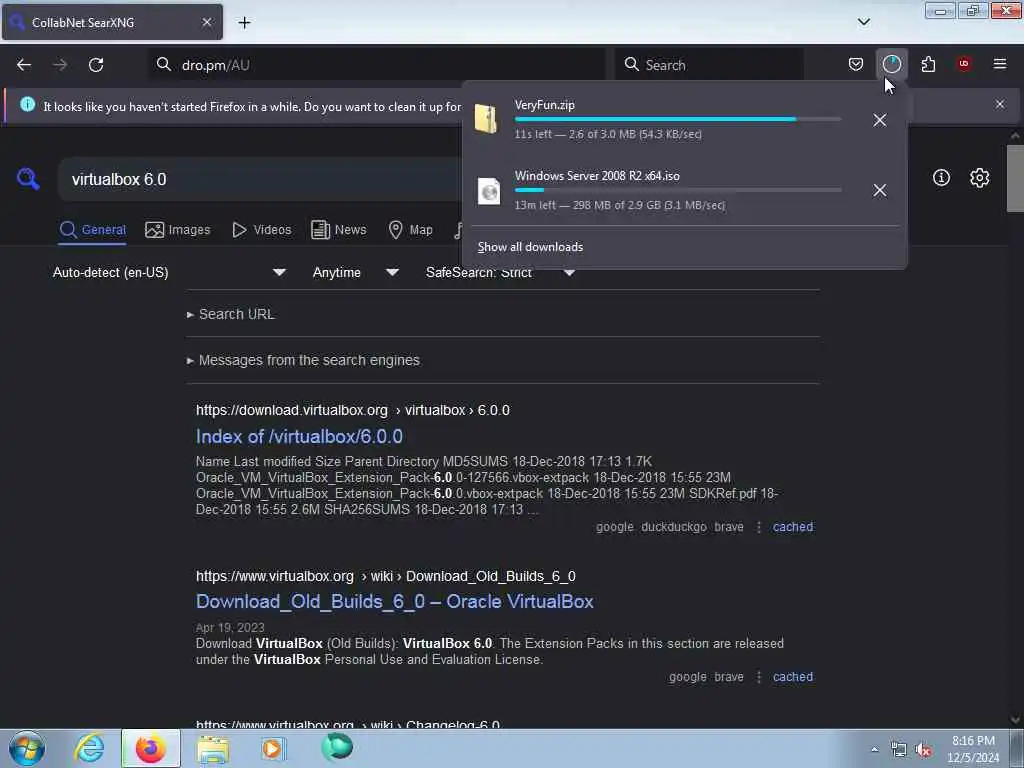This screenshot has height=768, width=1024.
Task: Click the Firefox taskbar icon
Action: 150,748
